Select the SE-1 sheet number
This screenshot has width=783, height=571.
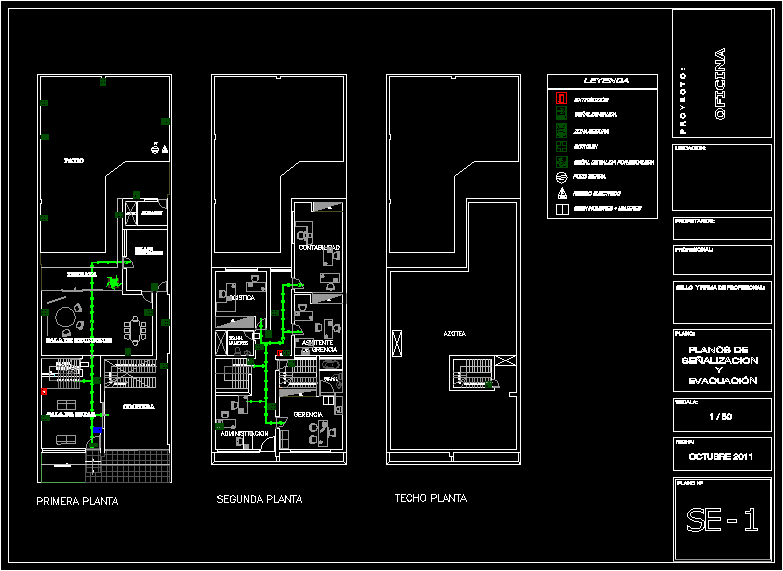coord(721,520)
